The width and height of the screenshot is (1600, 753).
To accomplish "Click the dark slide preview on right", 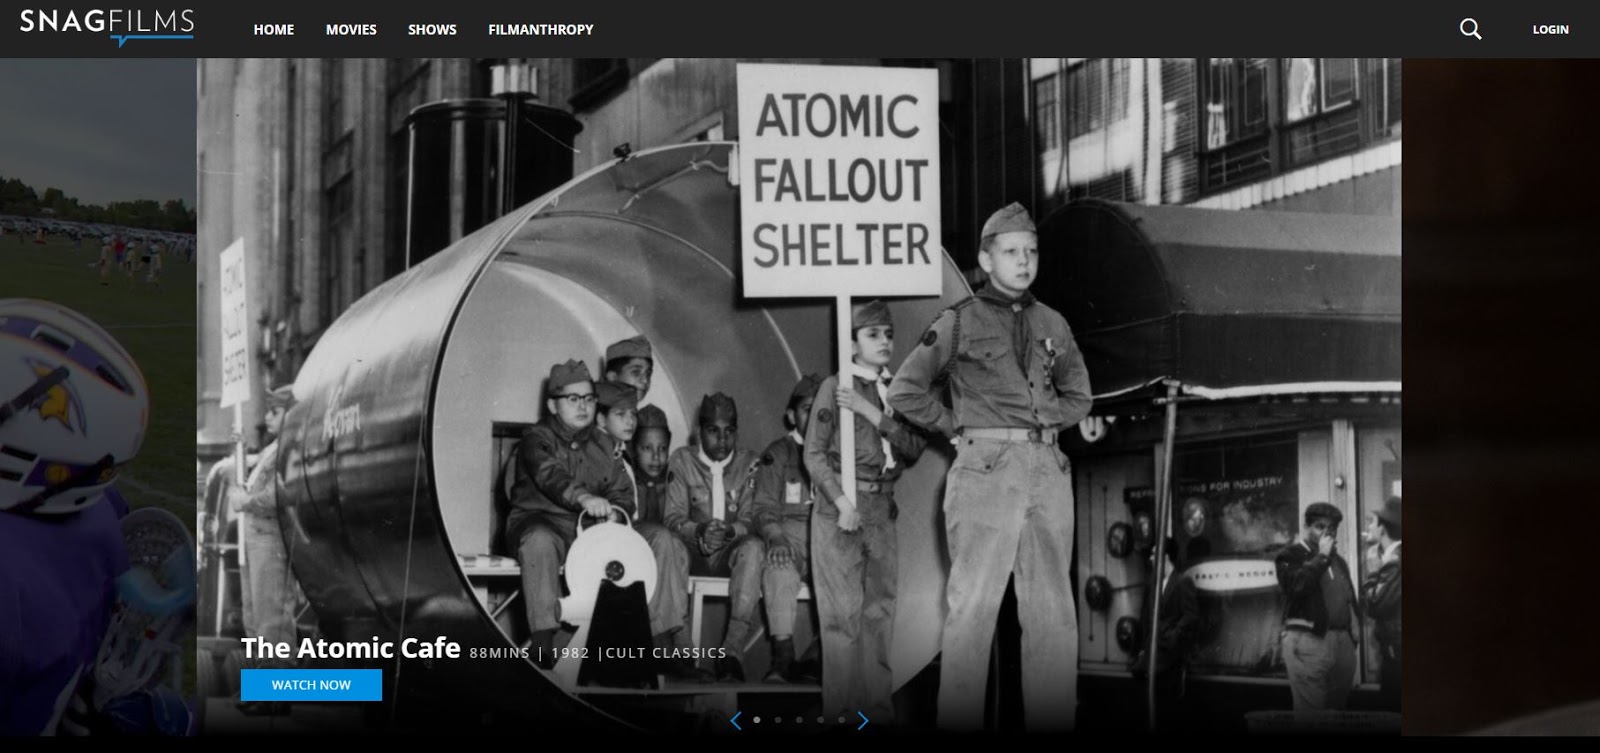I will [1500, 397].
